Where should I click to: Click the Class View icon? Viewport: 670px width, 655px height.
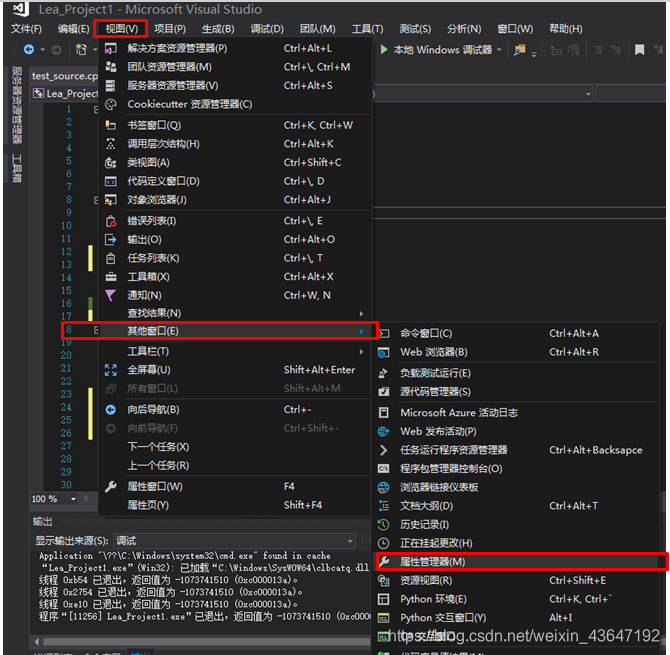(x=111, y=163)
